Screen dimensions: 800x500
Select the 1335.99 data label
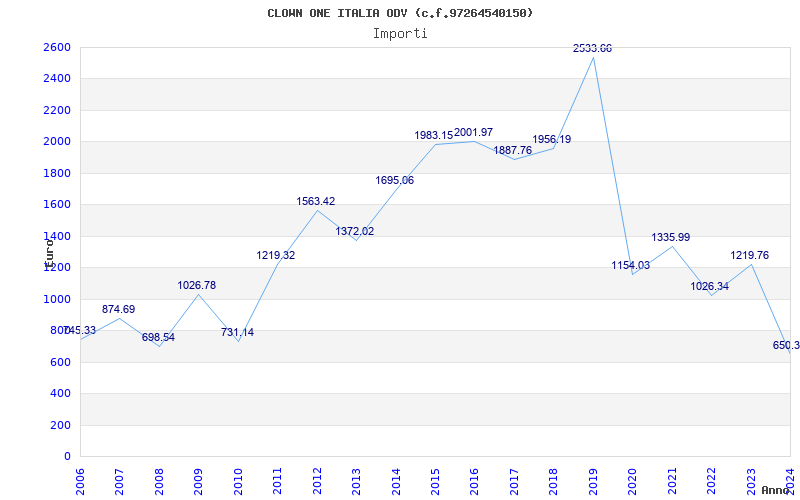pos(671,238)
